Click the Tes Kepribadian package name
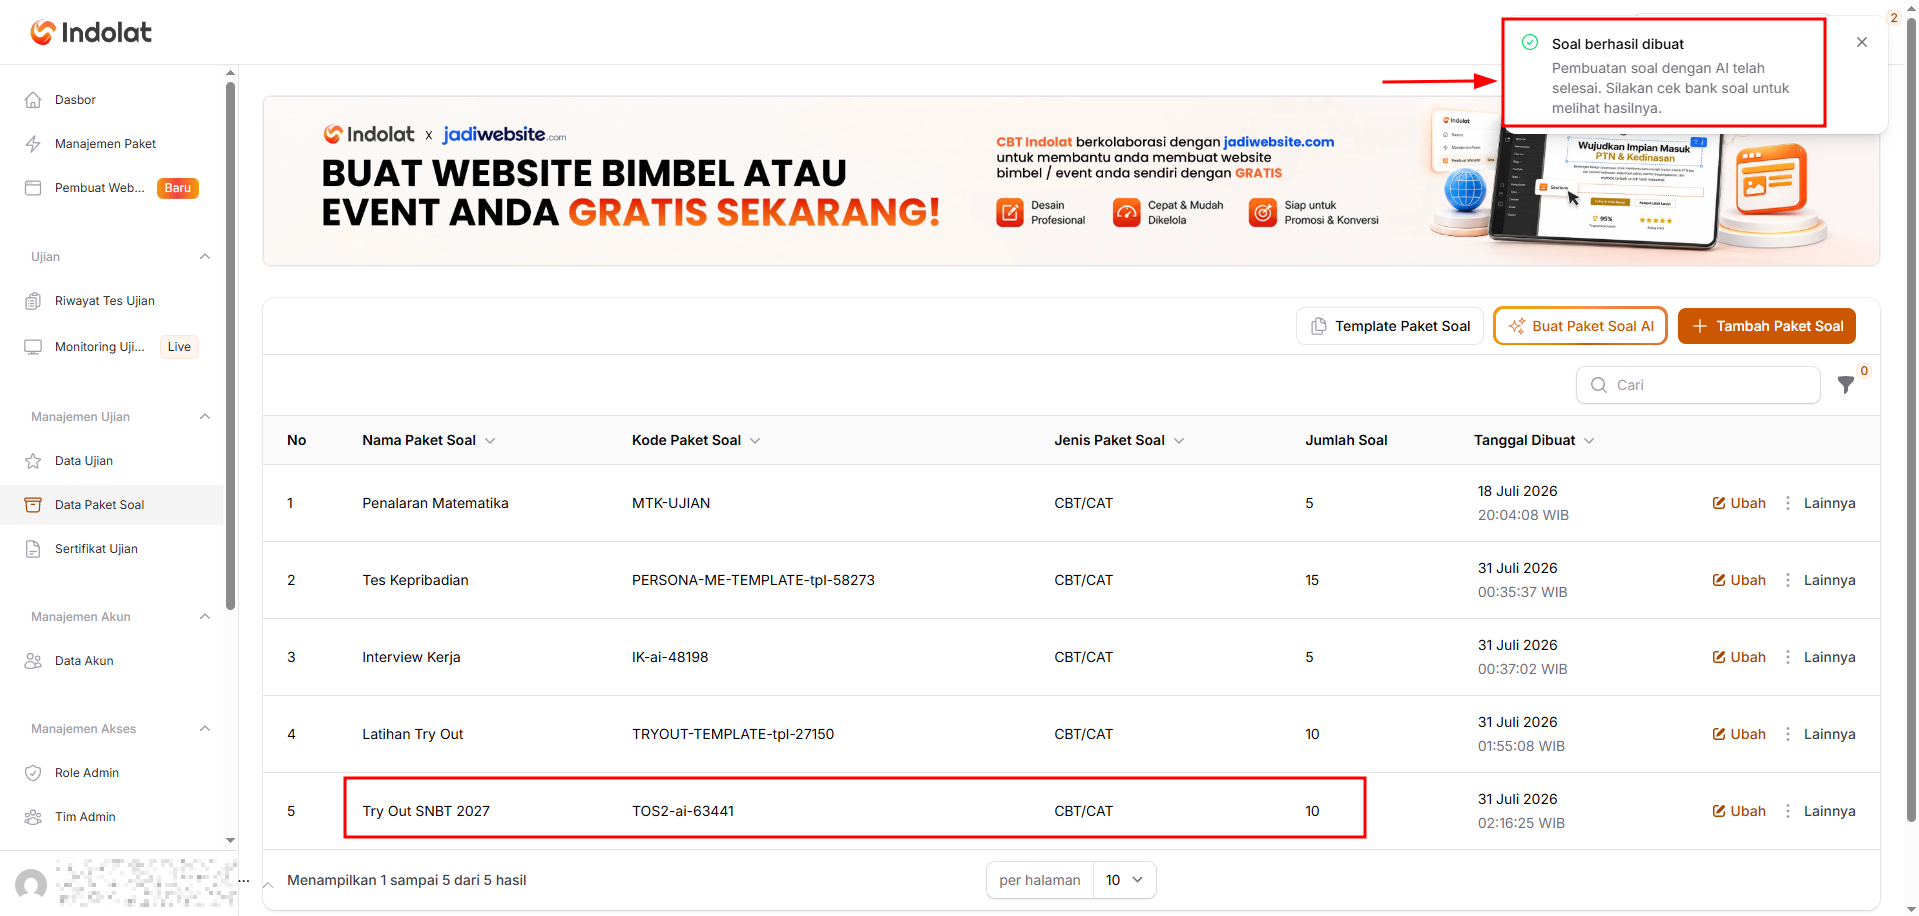 pos(415,580)
